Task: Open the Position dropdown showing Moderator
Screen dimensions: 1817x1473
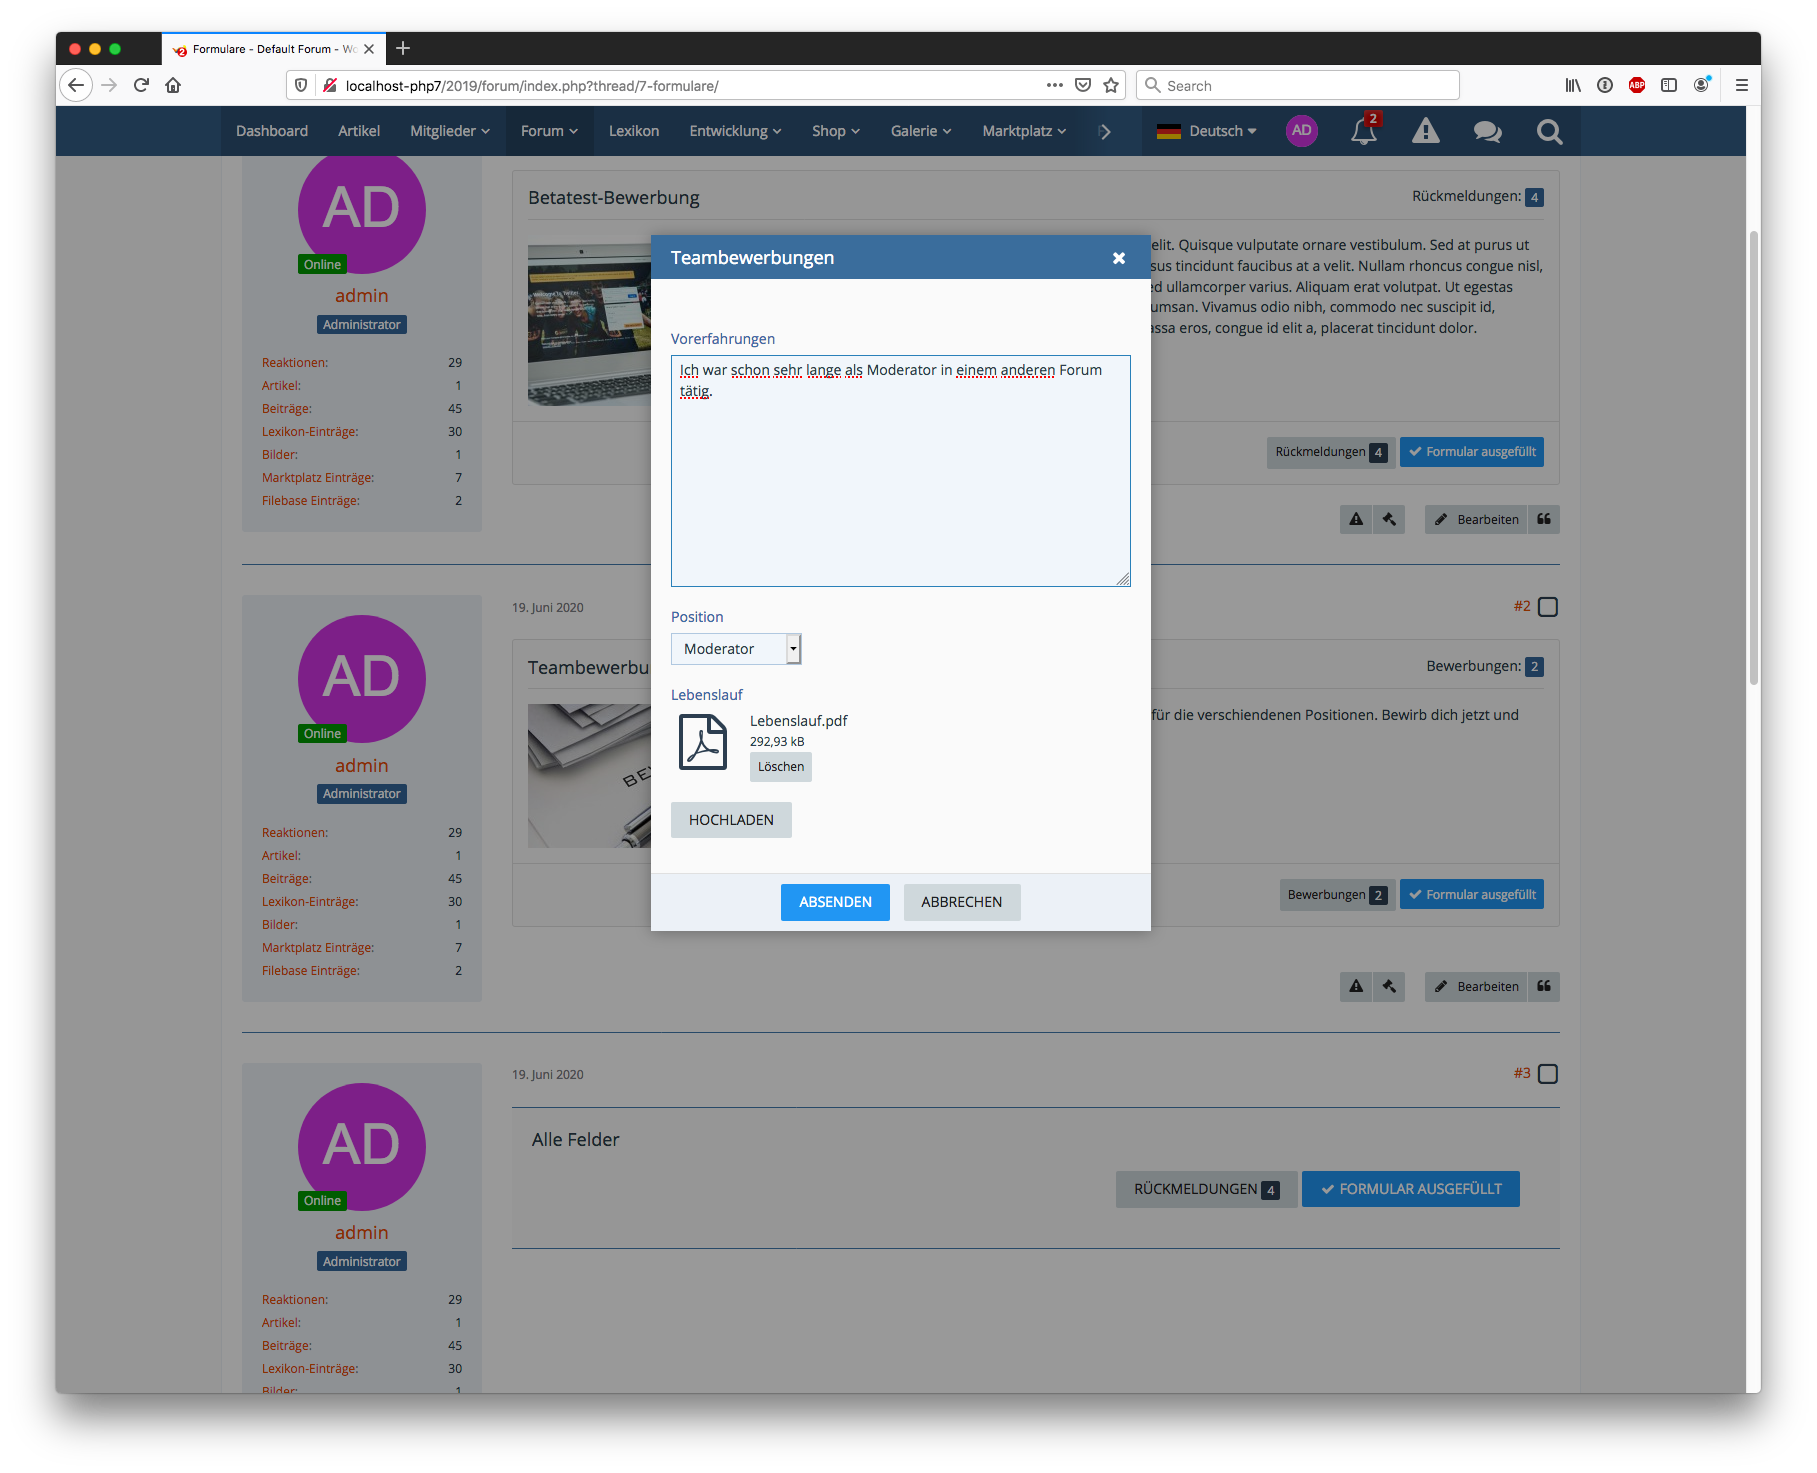Action: [x=736, y=649]
